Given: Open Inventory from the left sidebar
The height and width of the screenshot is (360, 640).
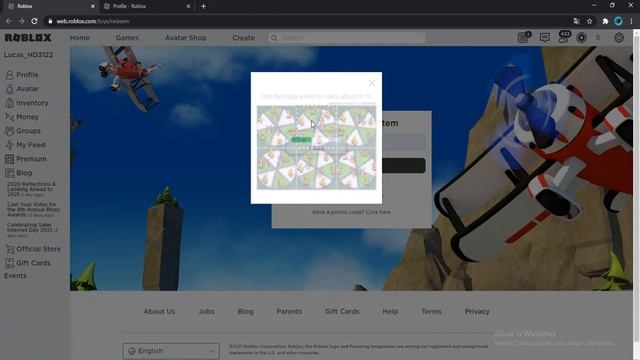Looking at the screenshot, I should click(27, 103).
